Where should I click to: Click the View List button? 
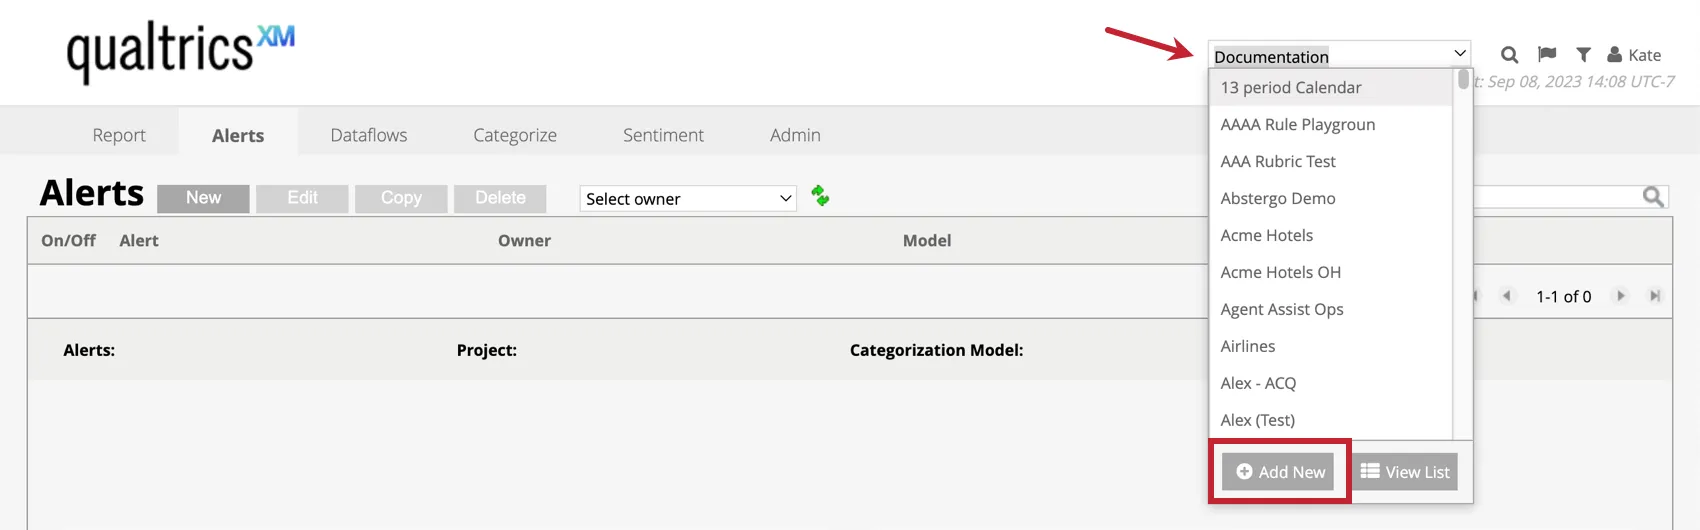coord(1405,472)
